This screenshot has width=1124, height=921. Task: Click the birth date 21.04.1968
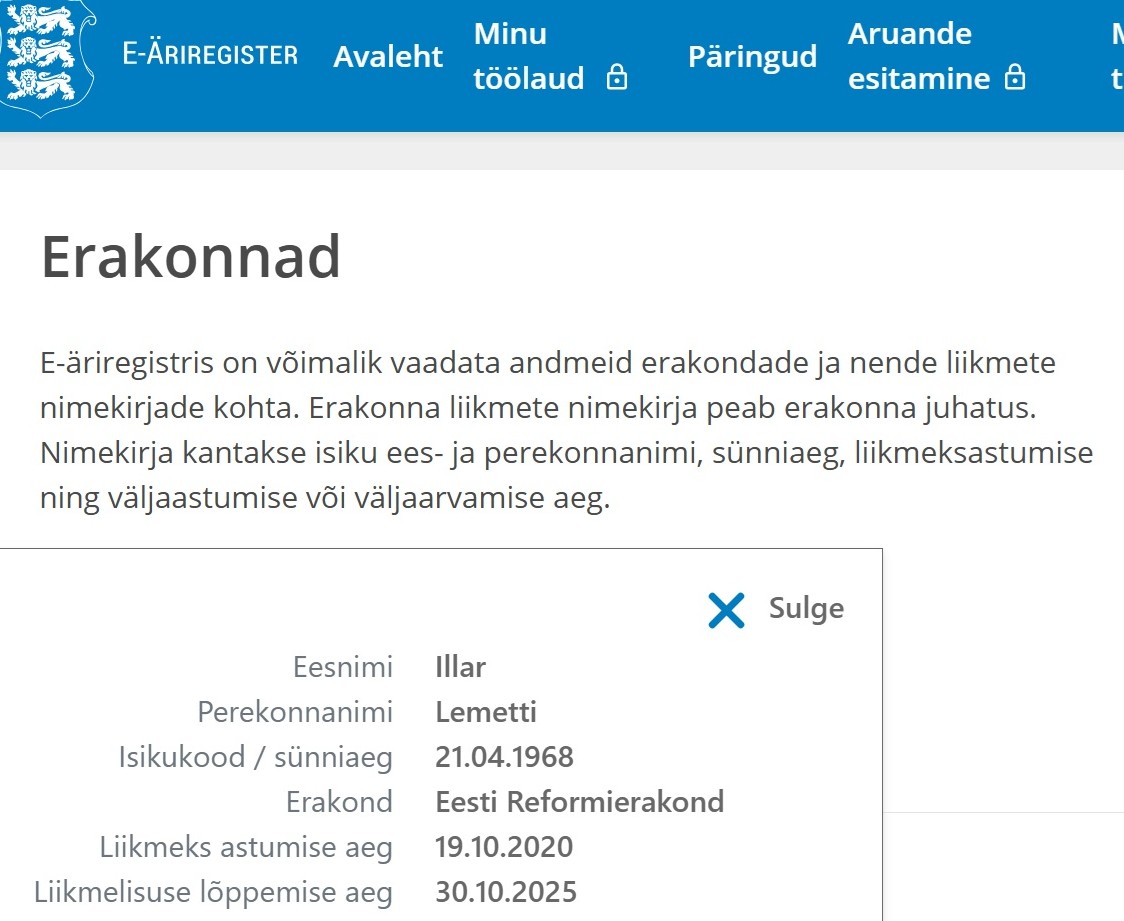pos(504,757)
